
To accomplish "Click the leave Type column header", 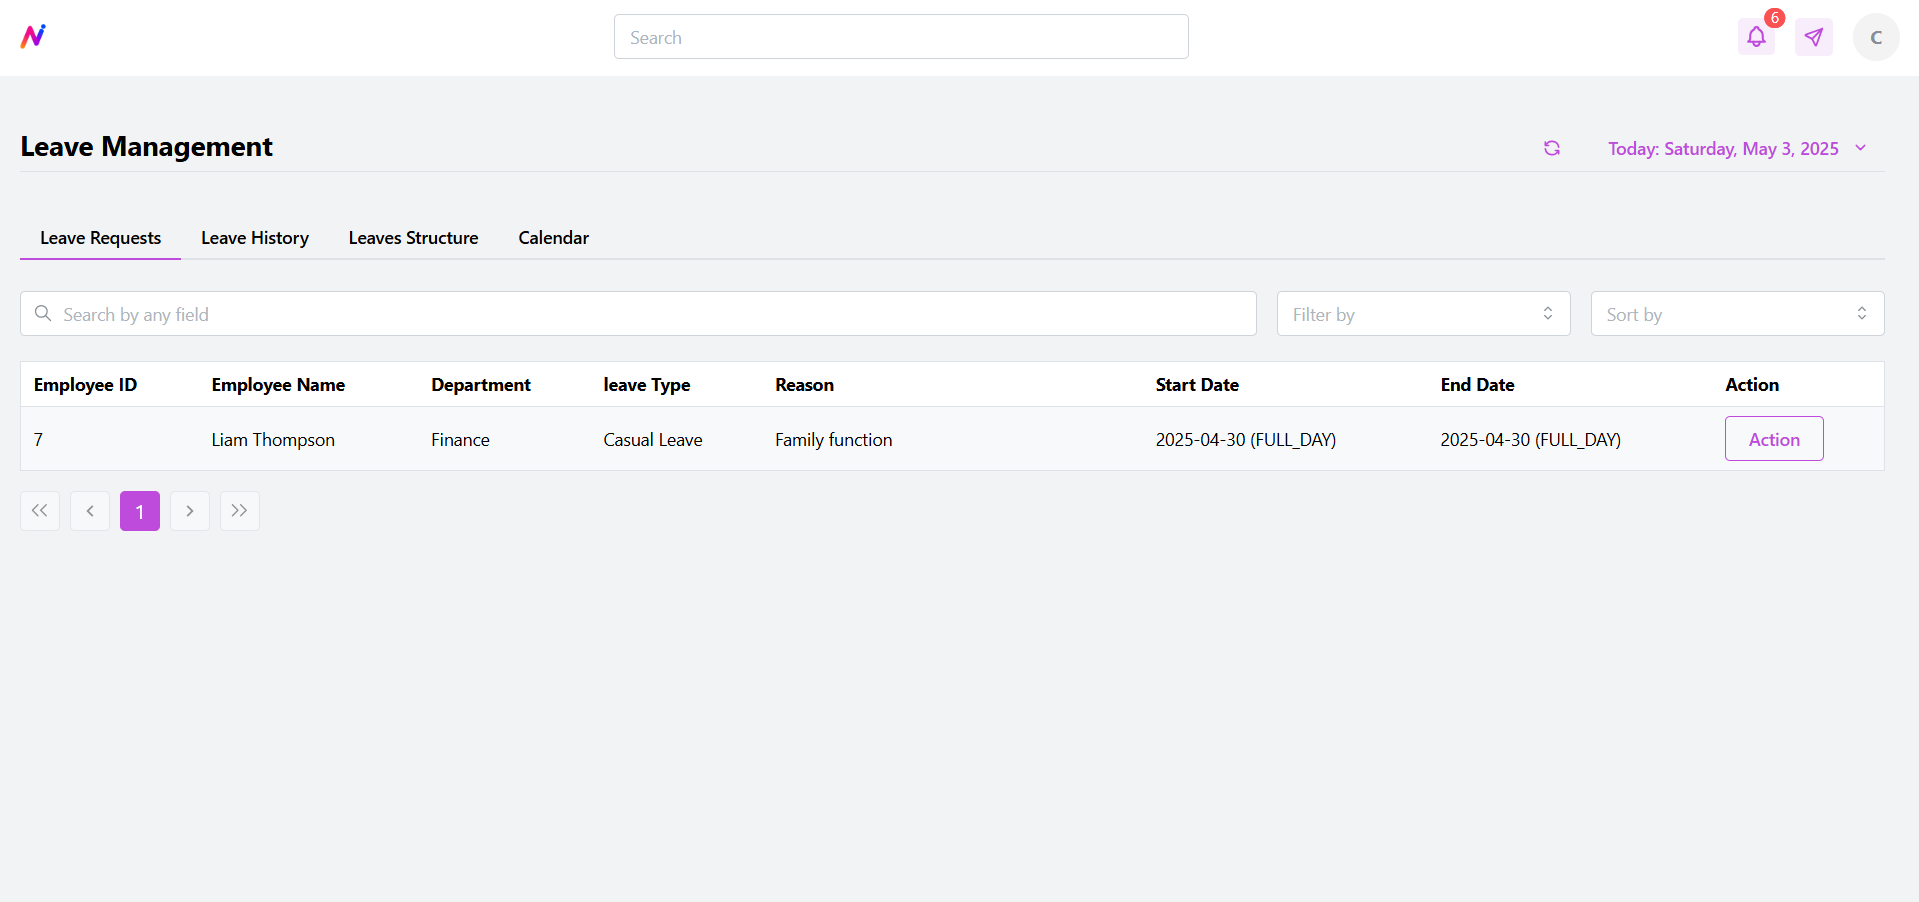I will [x=647, y=385].
